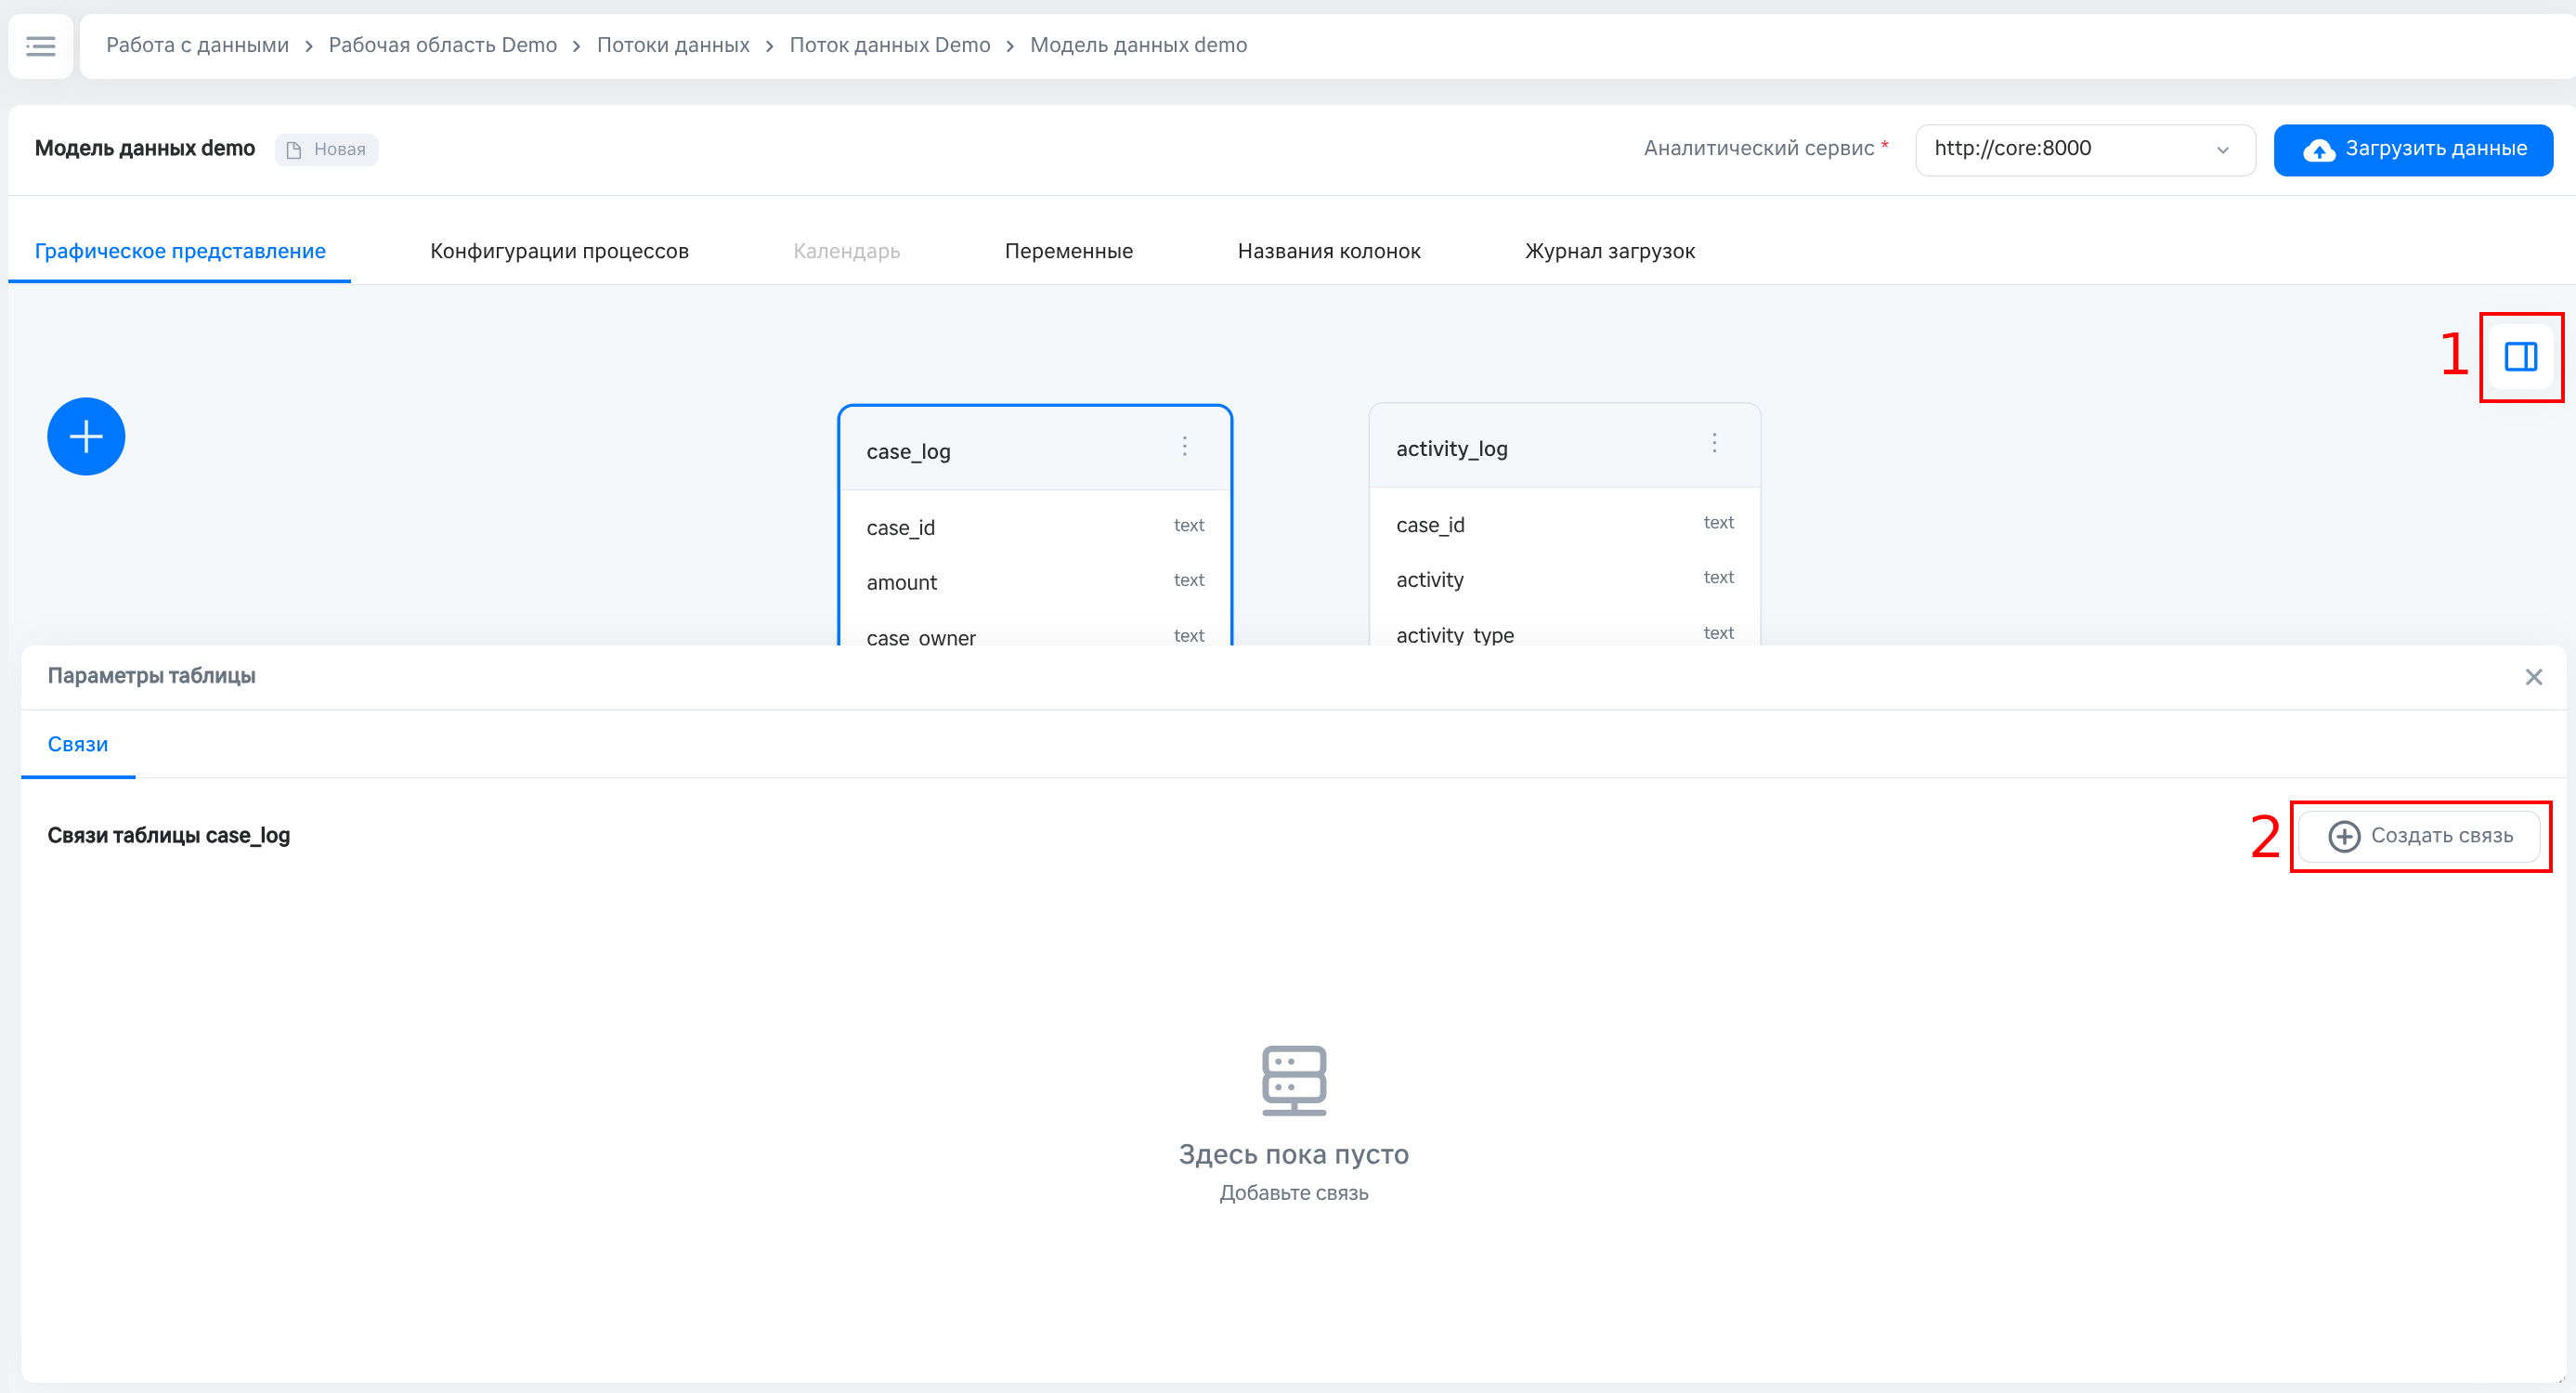Viewport: 2576px width, 1393px height.
Task: Switch to the Названия колонок tab
Action: pos(1329,251)
